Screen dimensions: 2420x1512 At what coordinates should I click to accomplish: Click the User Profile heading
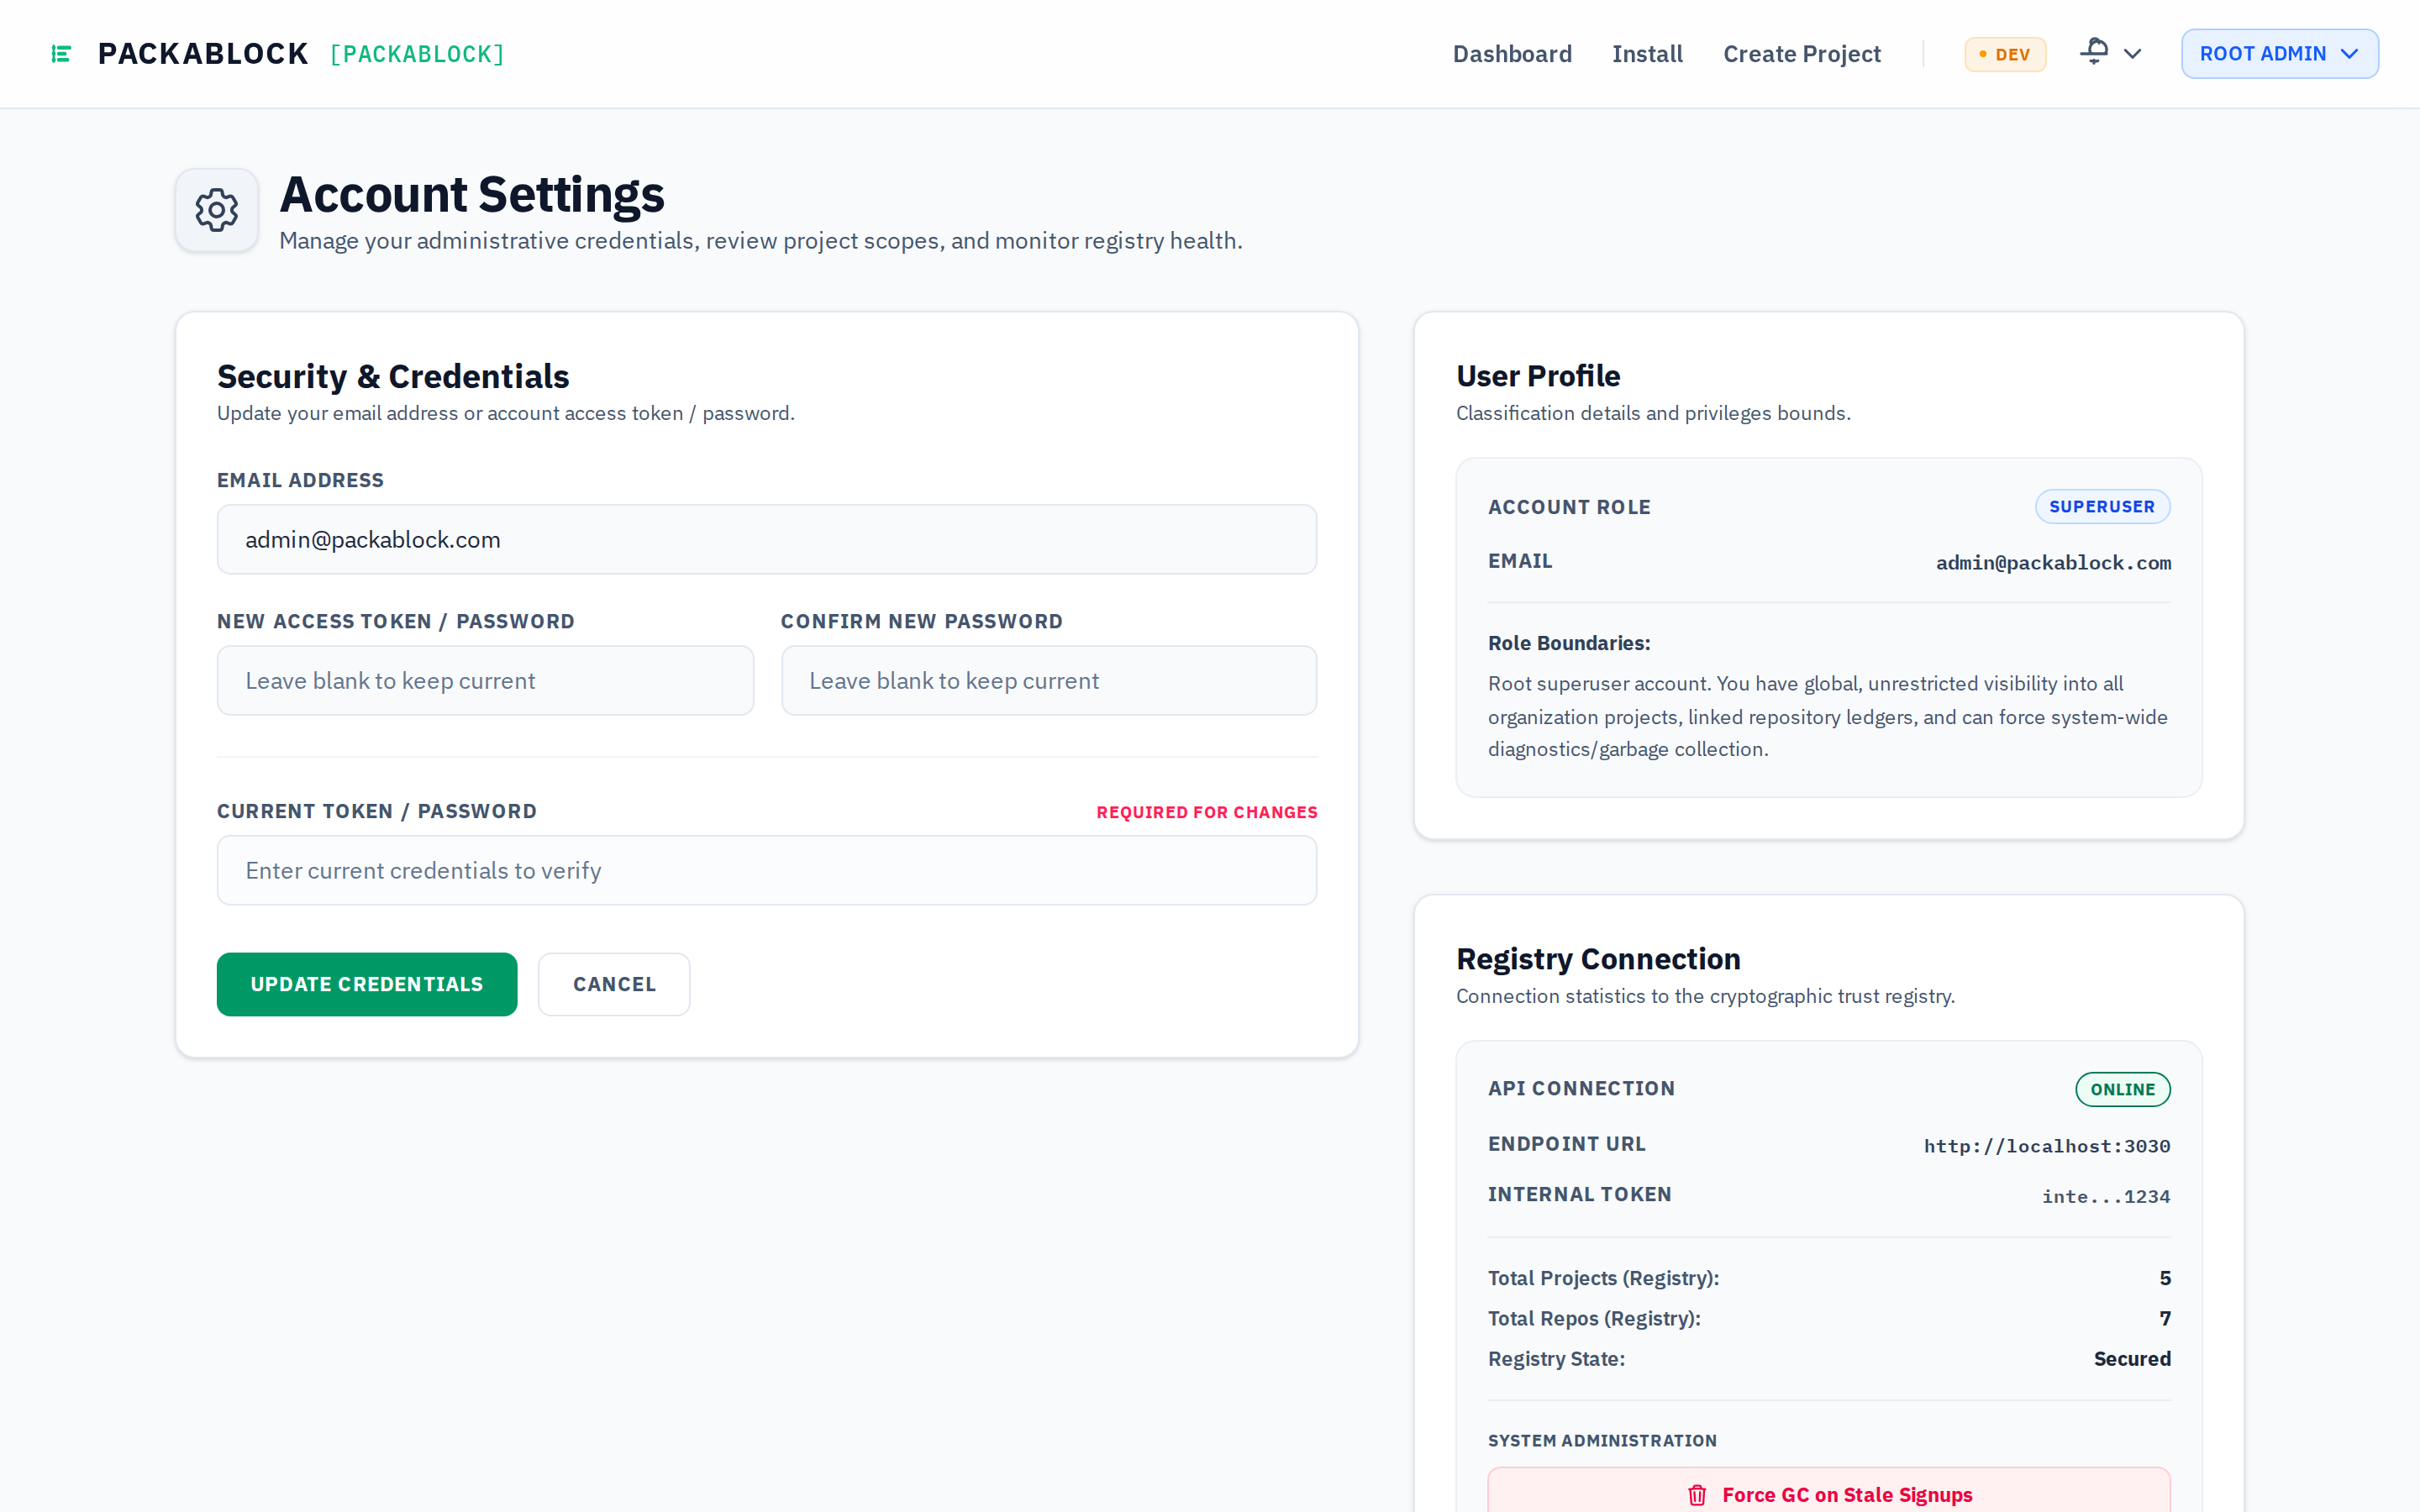click(1538, 376)
